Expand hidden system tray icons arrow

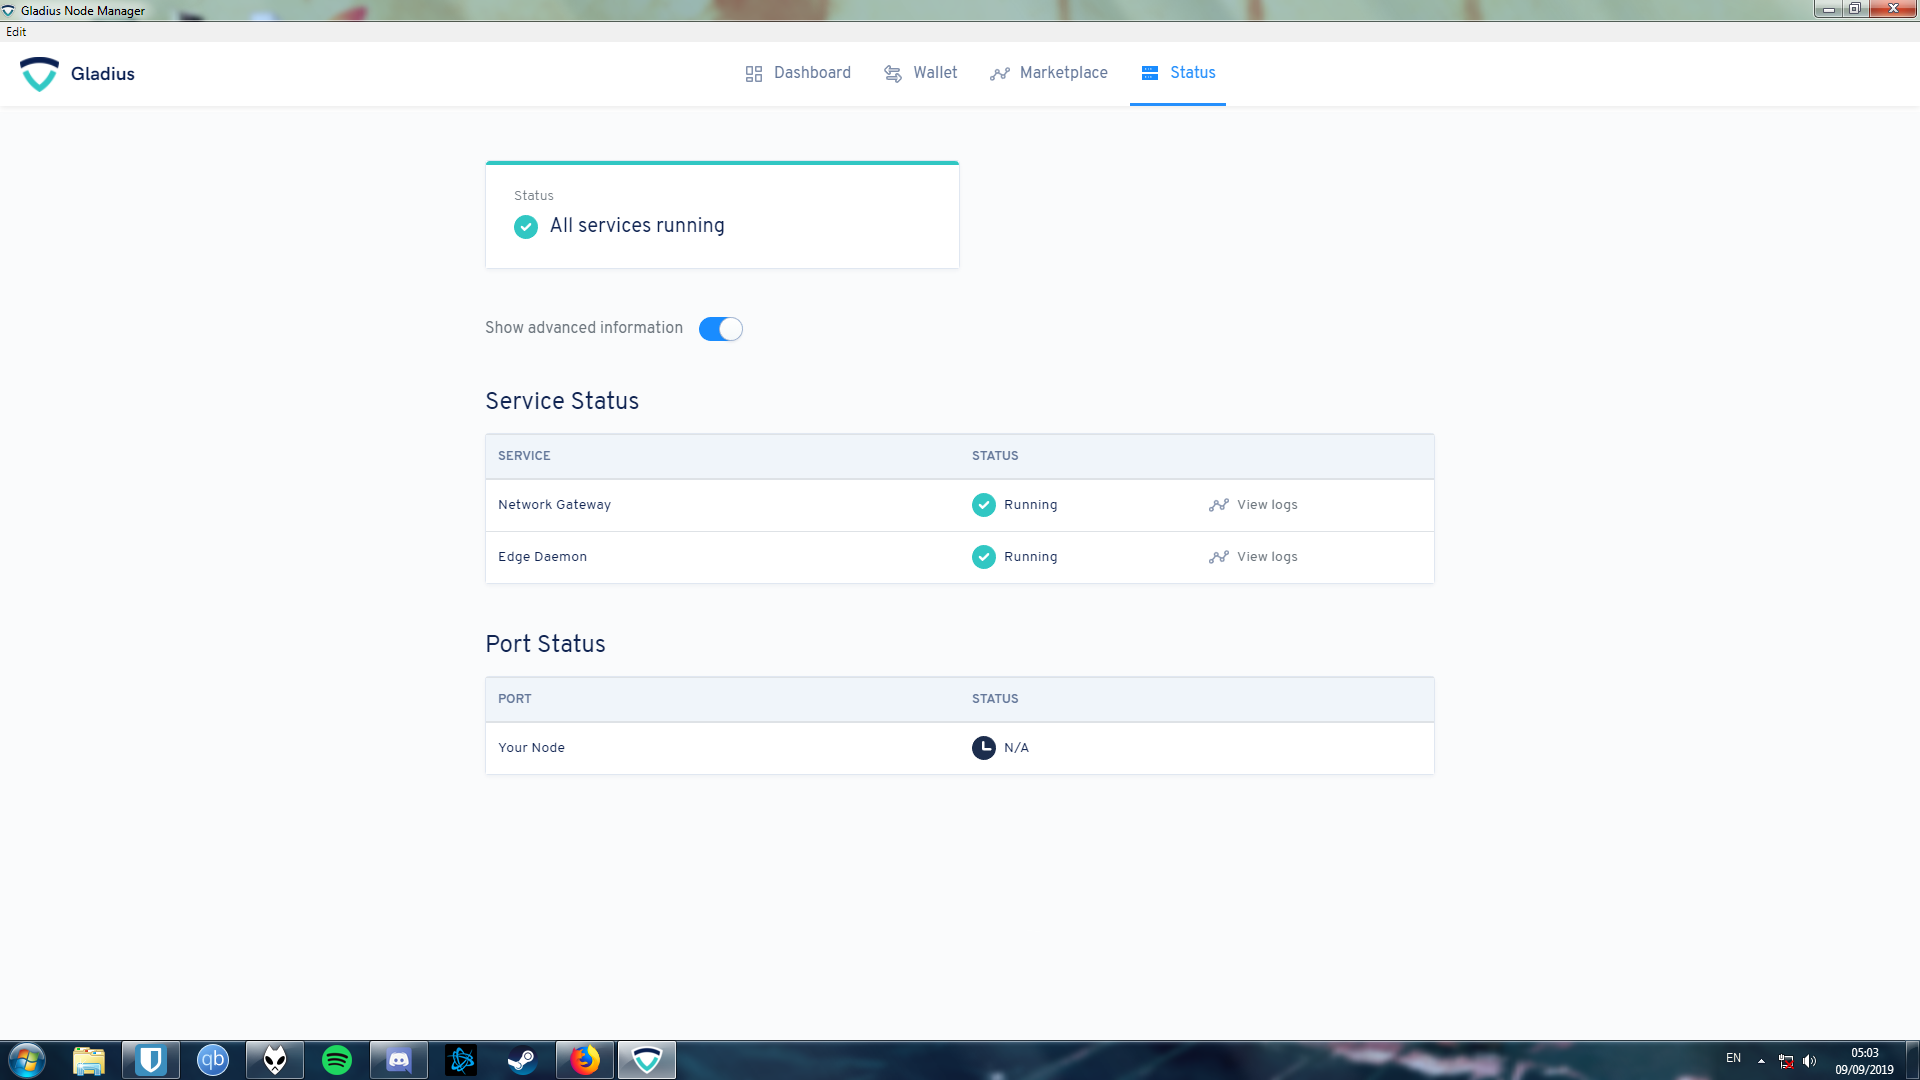(1761, 1061)
